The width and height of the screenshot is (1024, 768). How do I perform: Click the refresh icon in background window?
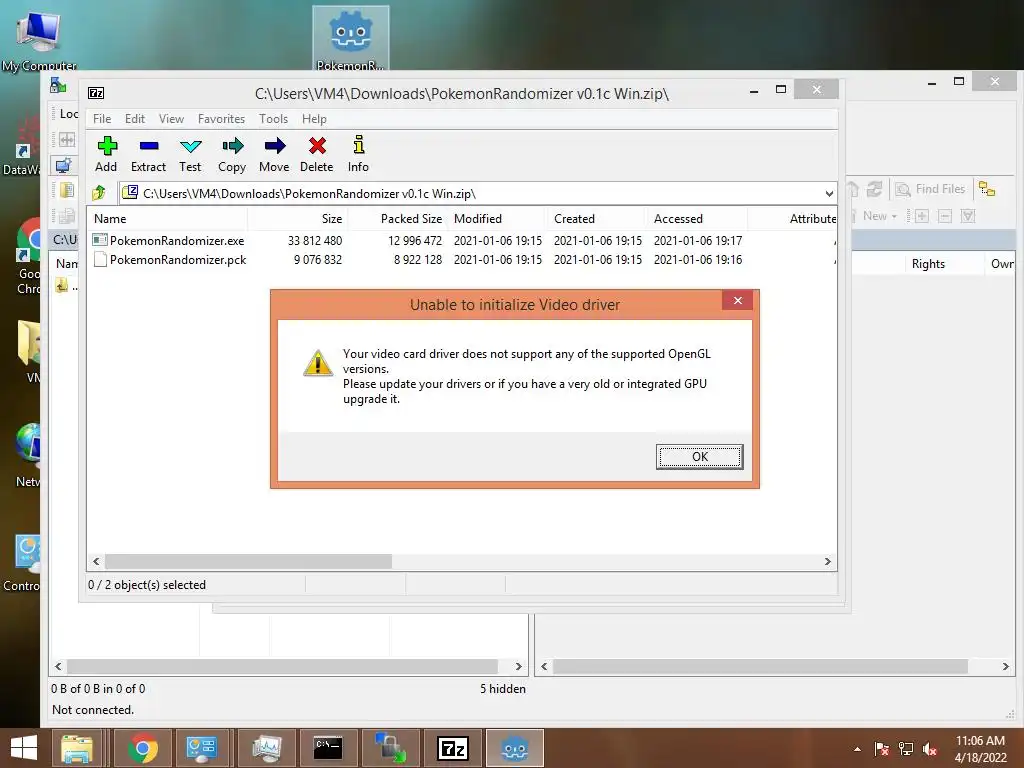point(874,189)
